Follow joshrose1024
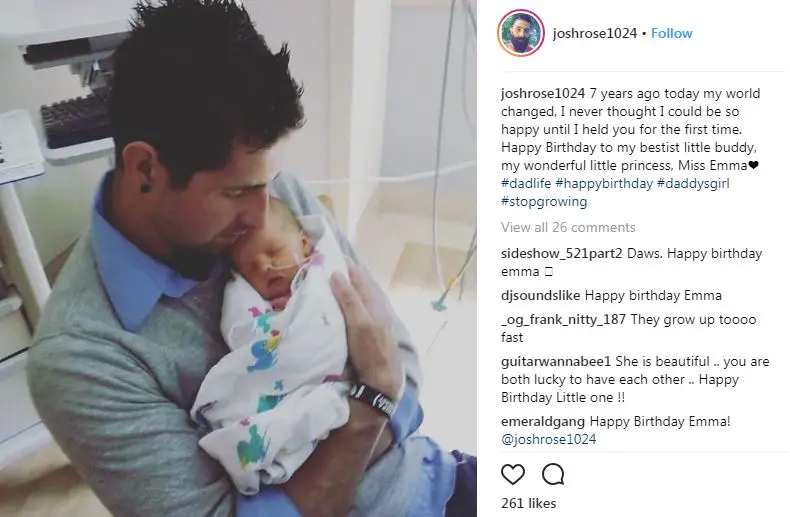This screenshot has width=790, height=517. coord(672,33)
